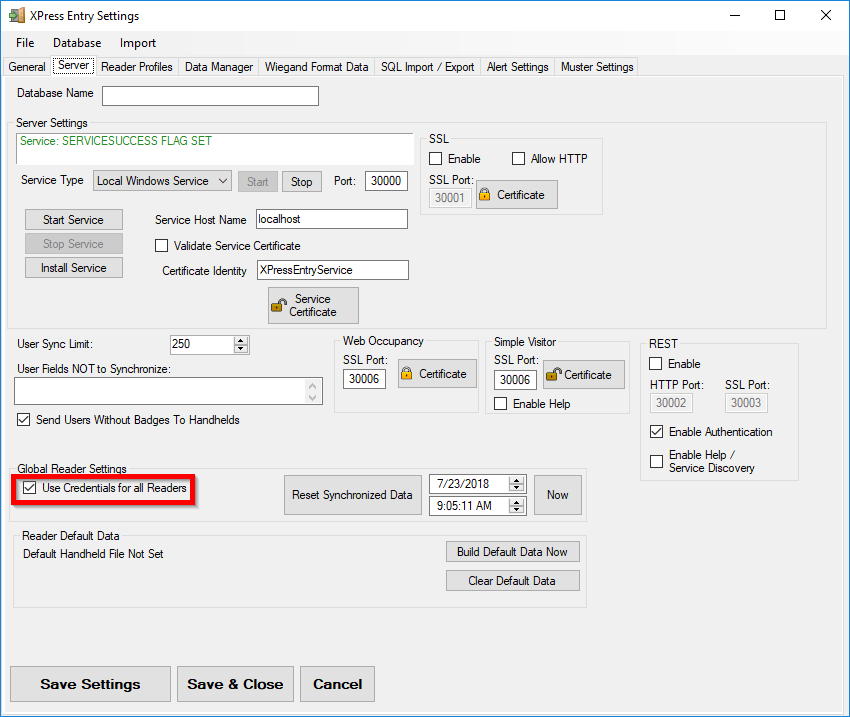This screenshot has height=717, width=850.
Task: Click the Service Certificate unlocked padlock button
Action: pyautogui.click(x=313, y=305)
